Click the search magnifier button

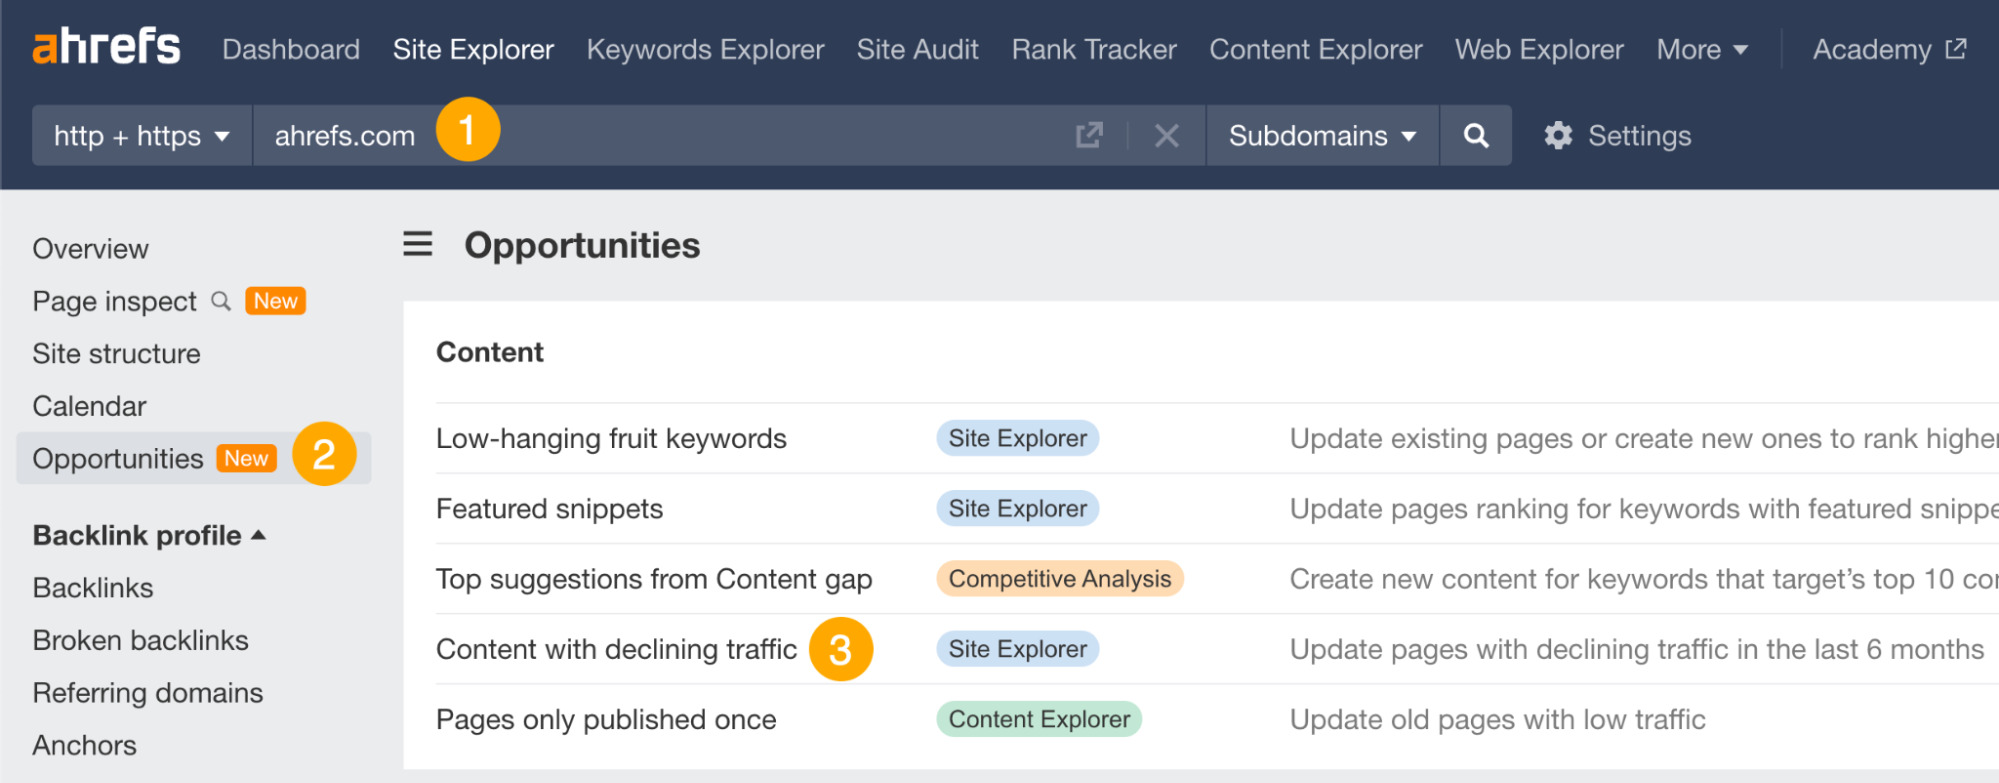(1476, 135)
